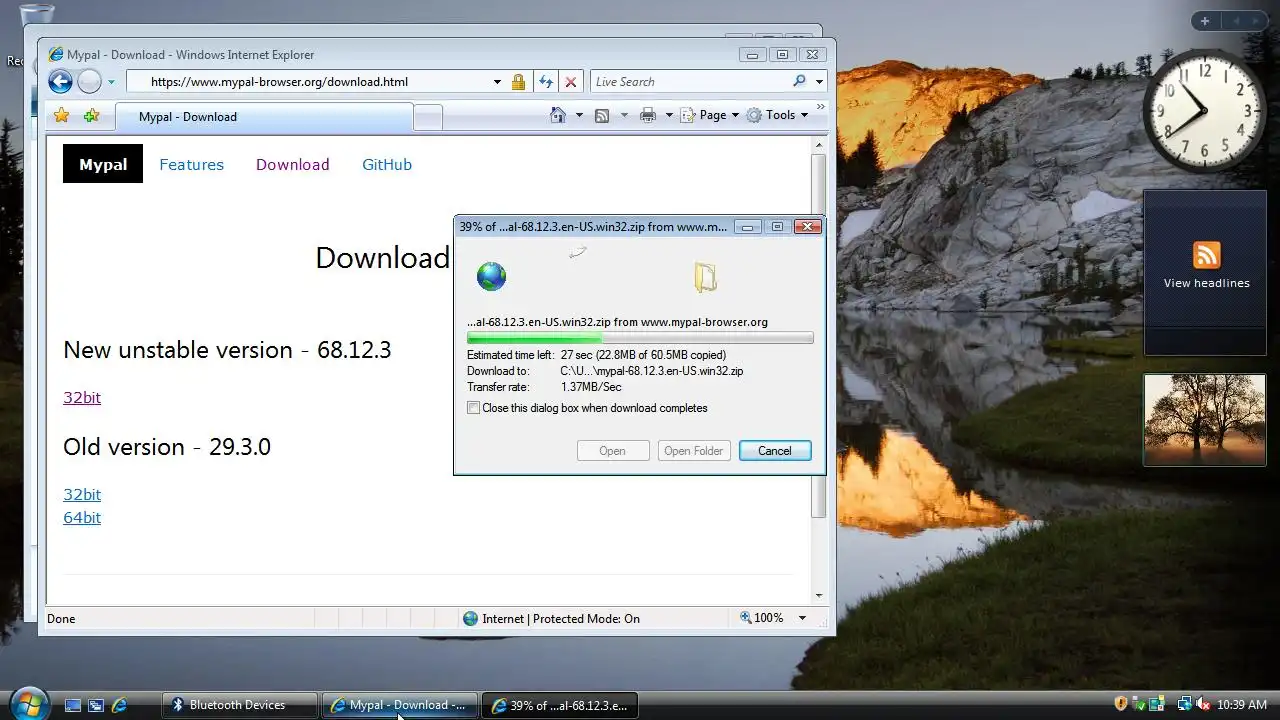1280x720 pixels.
Task: Click the Open Folder button
Action: (694, 451)
